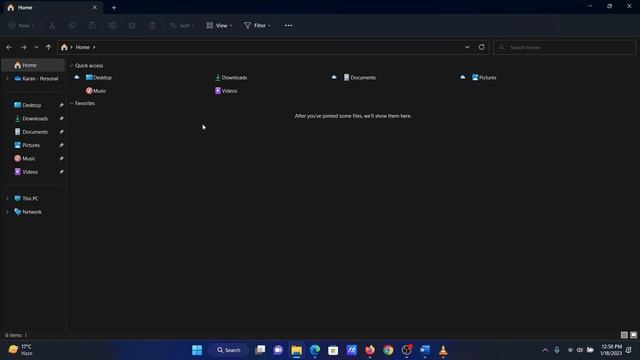Collapse the Quick access section
This screenshot has height=360, width=640.
click(x=71, y=66)
